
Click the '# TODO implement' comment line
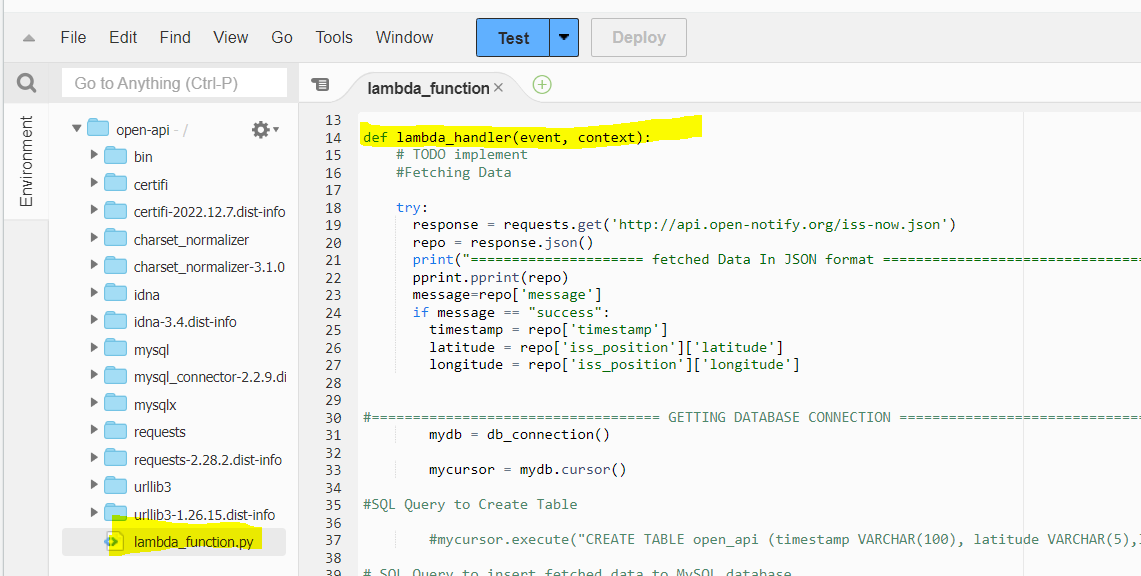point(462,154)
